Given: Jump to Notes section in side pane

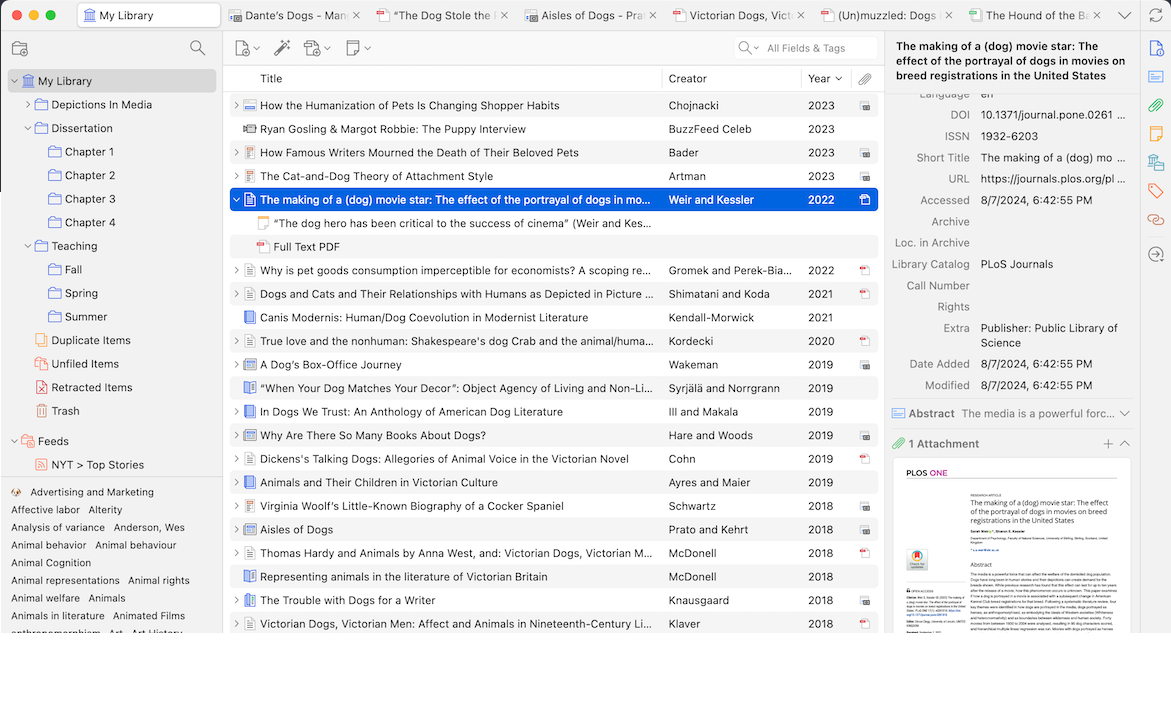Looking at the screenshot, I should tap(1155, 134).
